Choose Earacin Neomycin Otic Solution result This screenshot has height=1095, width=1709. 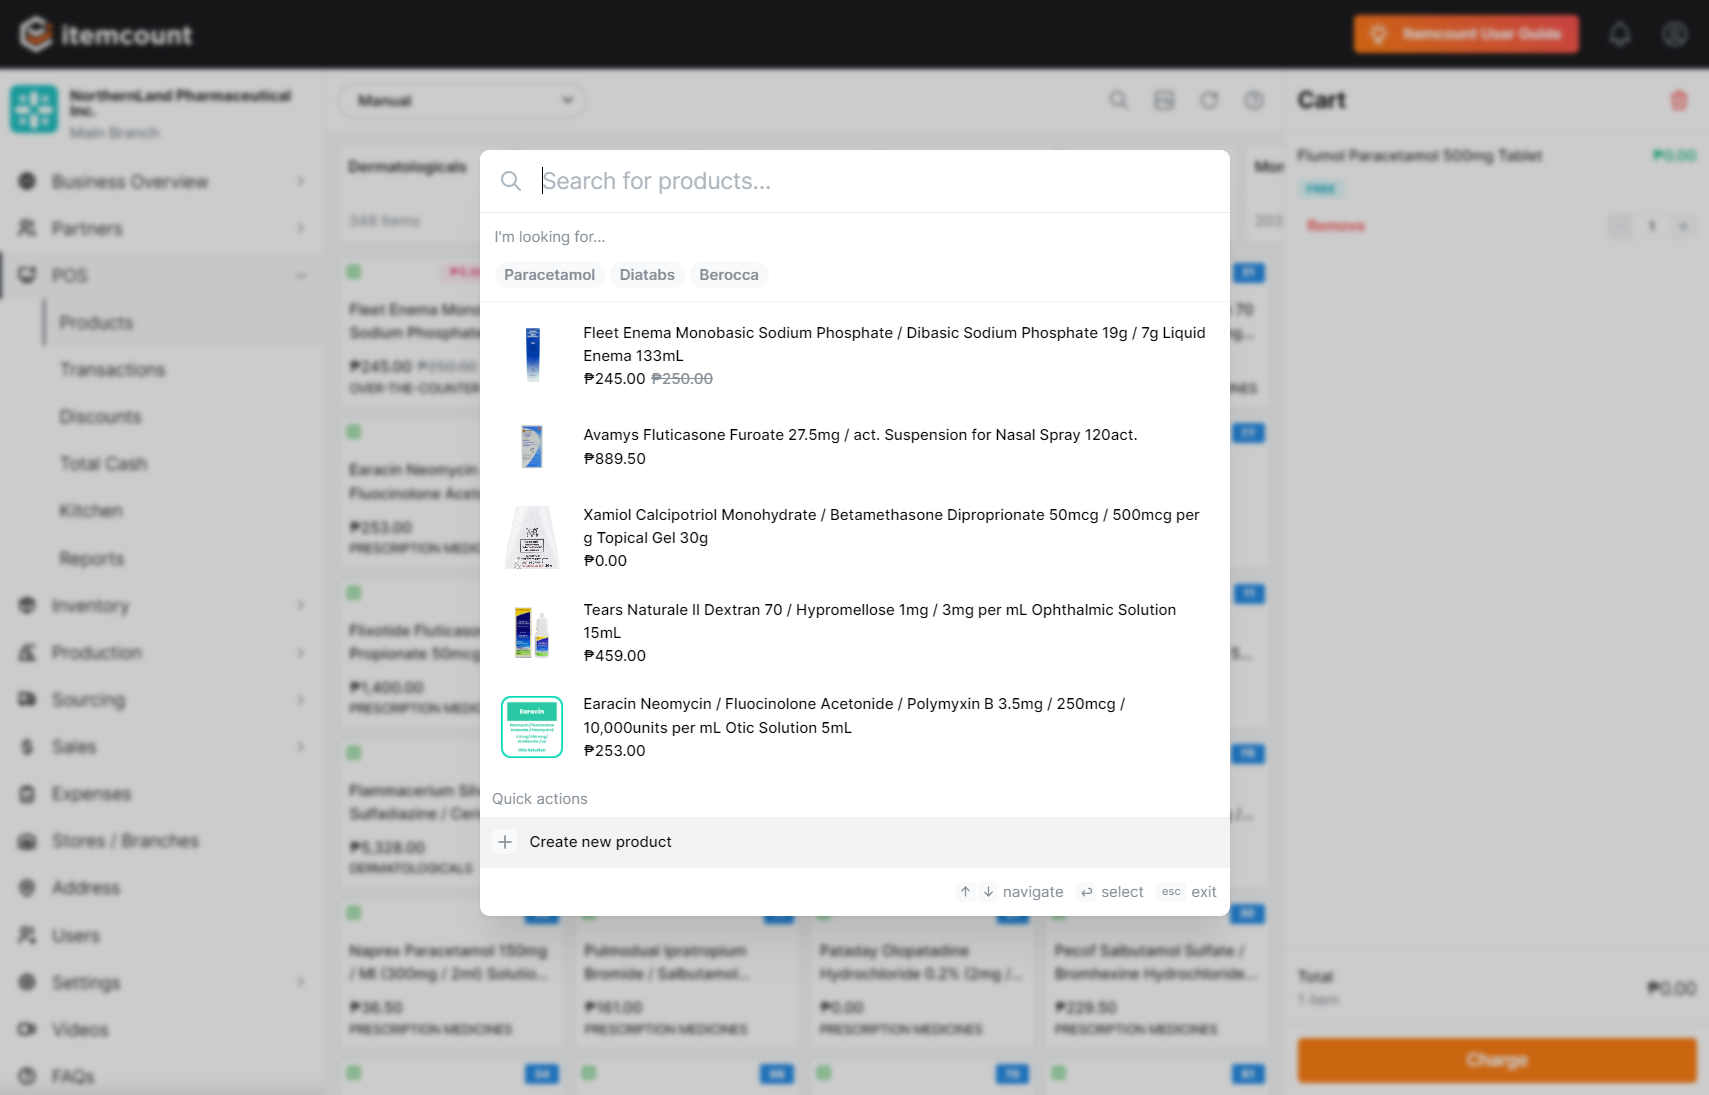coord(855,727)
